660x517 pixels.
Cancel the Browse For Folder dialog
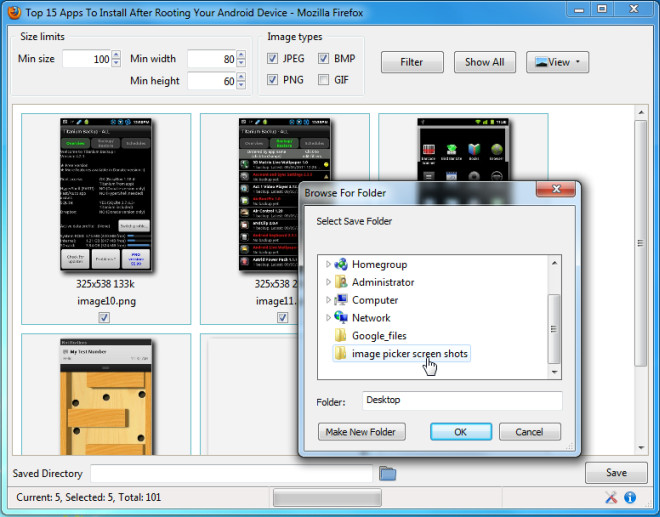click(530, 432)
